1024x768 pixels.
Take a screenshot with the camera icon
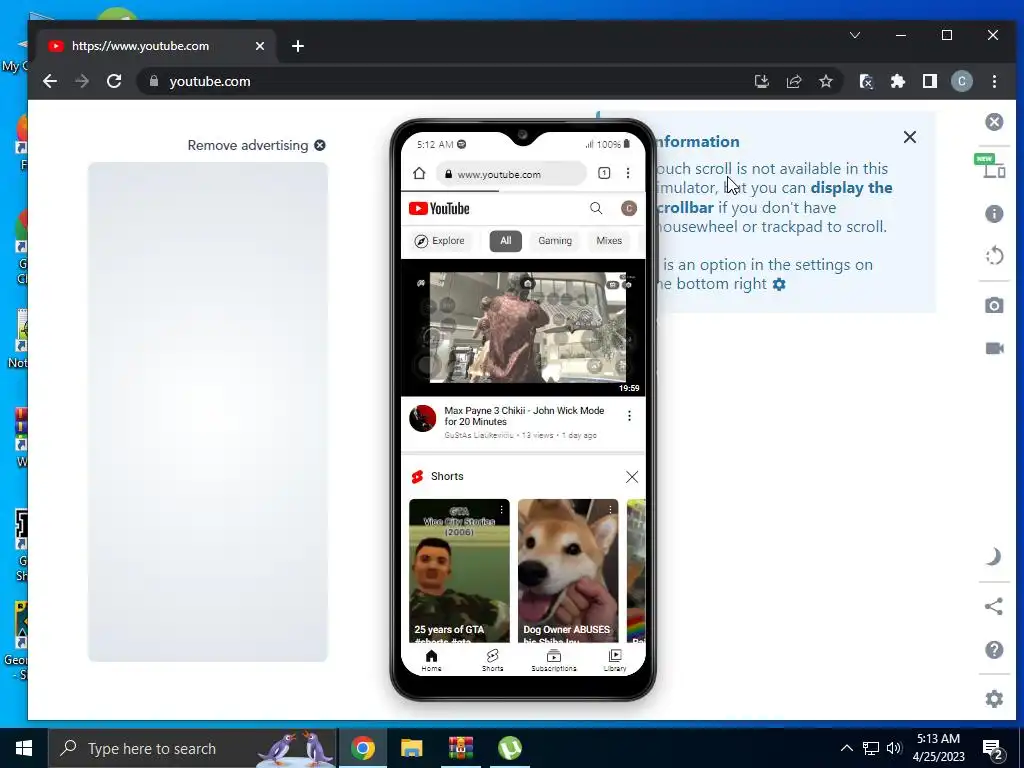point(994,305)
